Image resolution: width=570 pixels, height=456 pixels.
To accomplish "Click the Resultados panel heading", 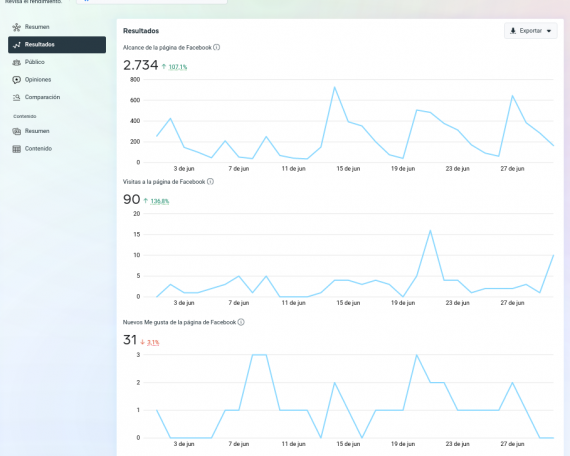I will pos(141,31).
